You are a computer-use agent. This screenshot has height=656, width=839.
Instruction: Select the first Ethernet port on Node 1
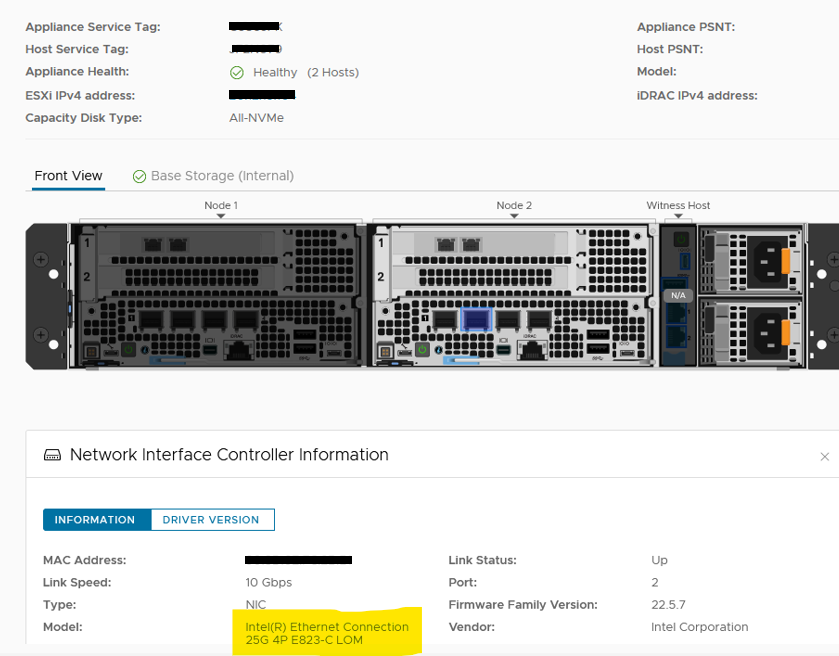[151, 320]
